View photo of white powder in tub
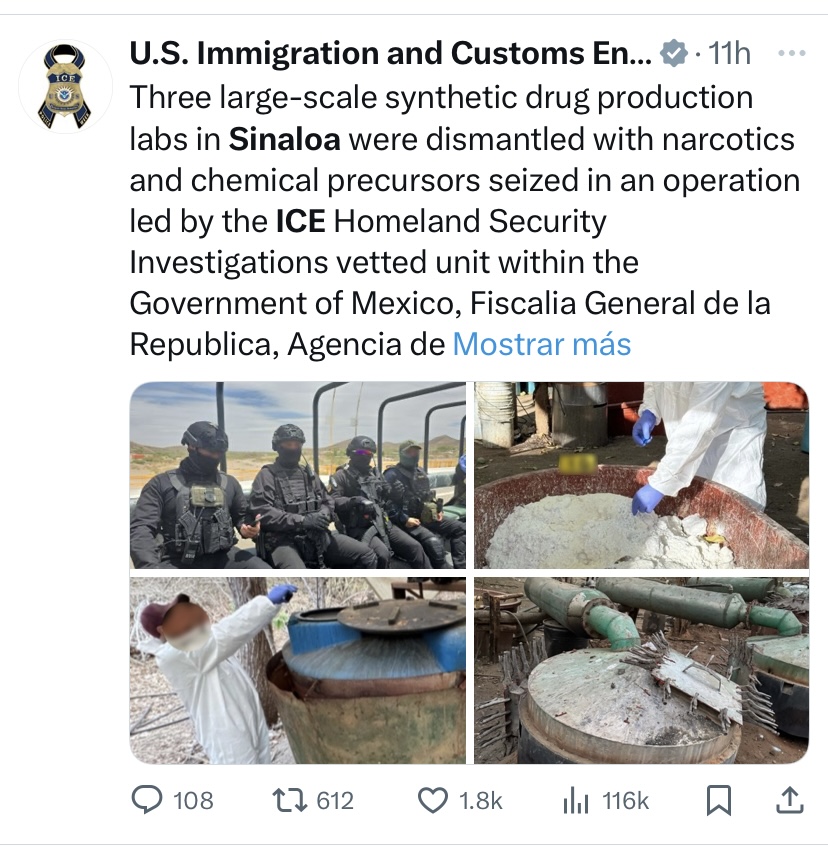 [x=641, y=475]
